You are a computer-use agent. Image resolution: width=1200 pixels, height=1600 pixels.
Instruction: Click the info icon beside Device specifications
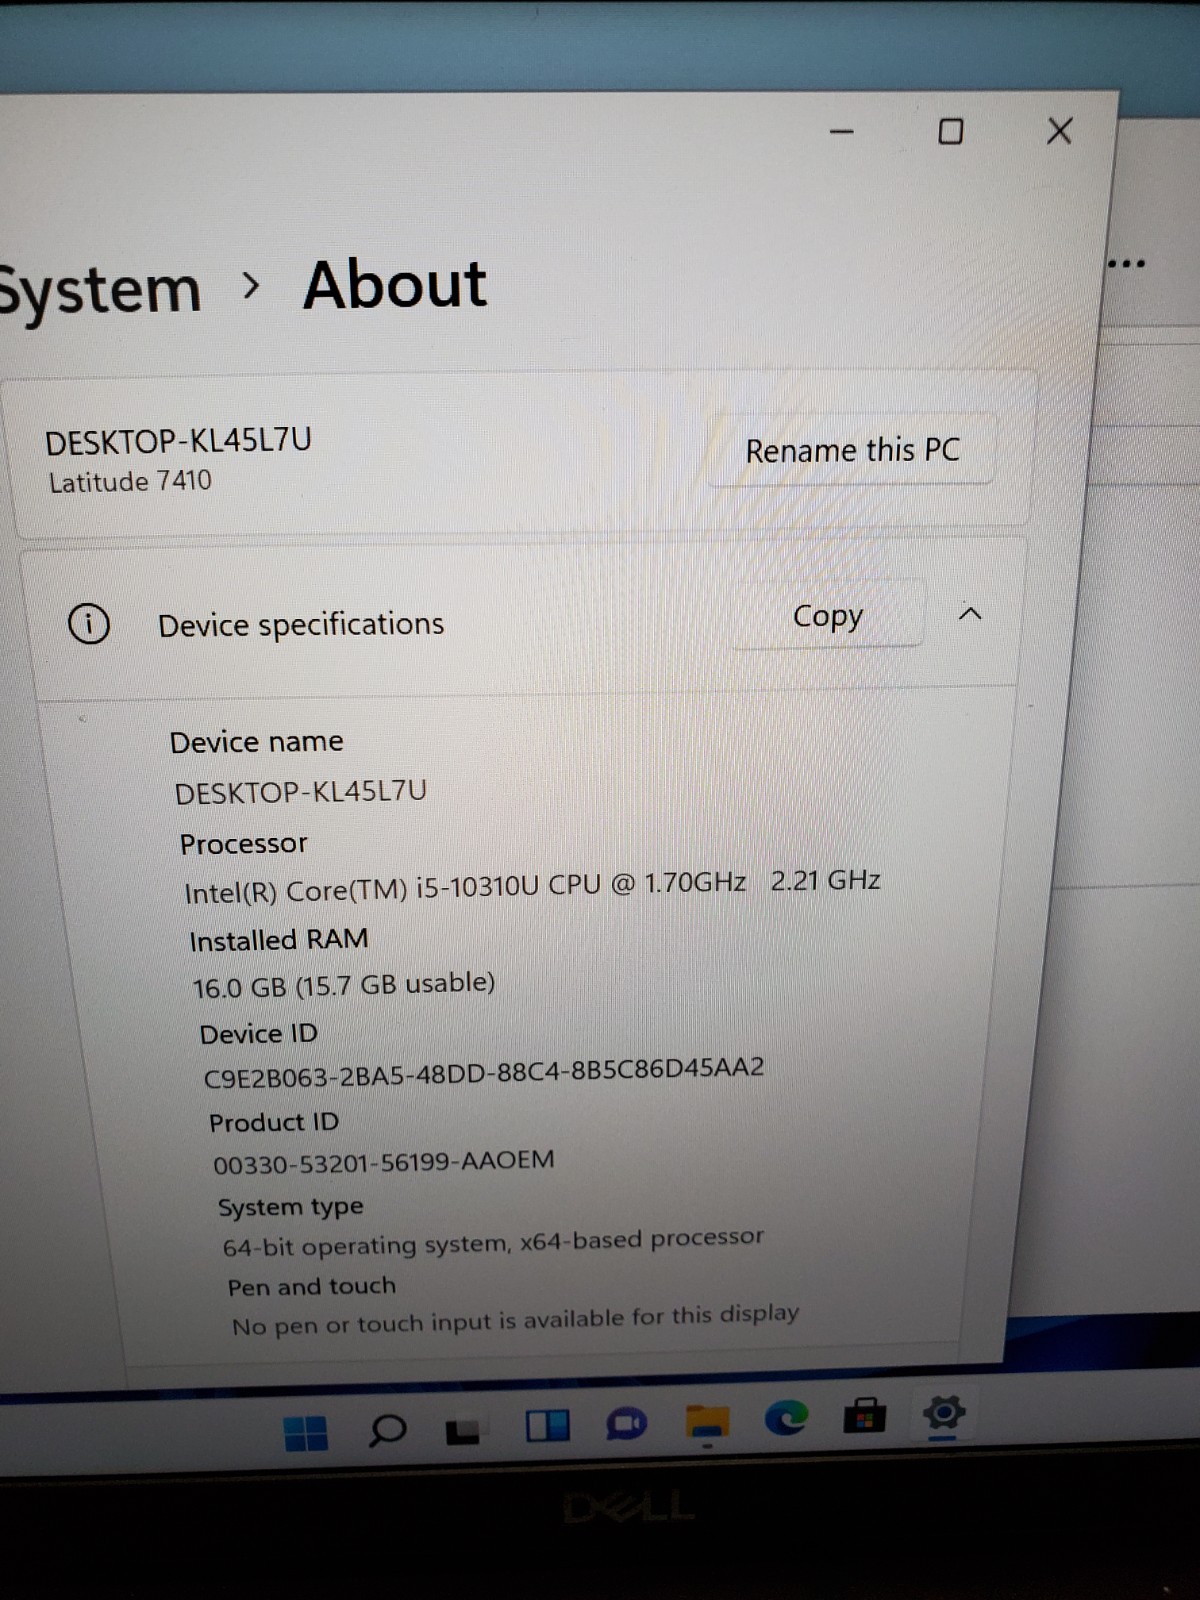pyautogui.click(x=89, y=624)
